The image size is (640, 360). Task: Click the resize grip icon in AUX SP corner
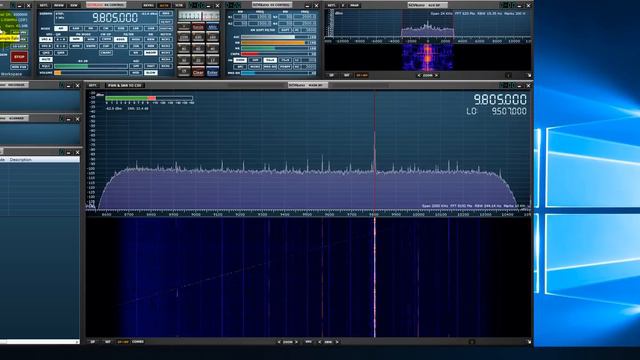point(529,75)
